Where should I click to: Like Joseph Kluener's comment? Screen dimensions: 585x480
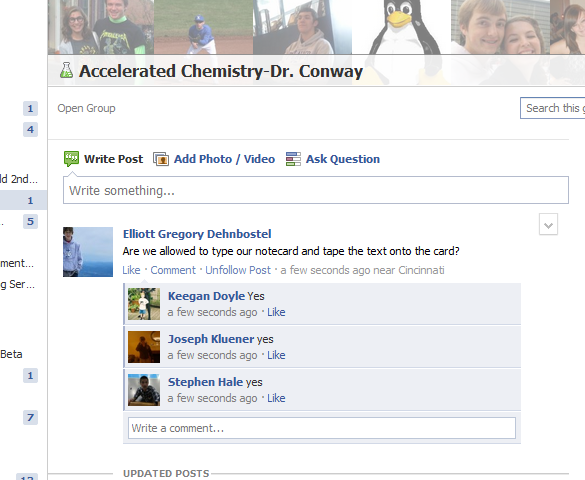click(276, 355)
